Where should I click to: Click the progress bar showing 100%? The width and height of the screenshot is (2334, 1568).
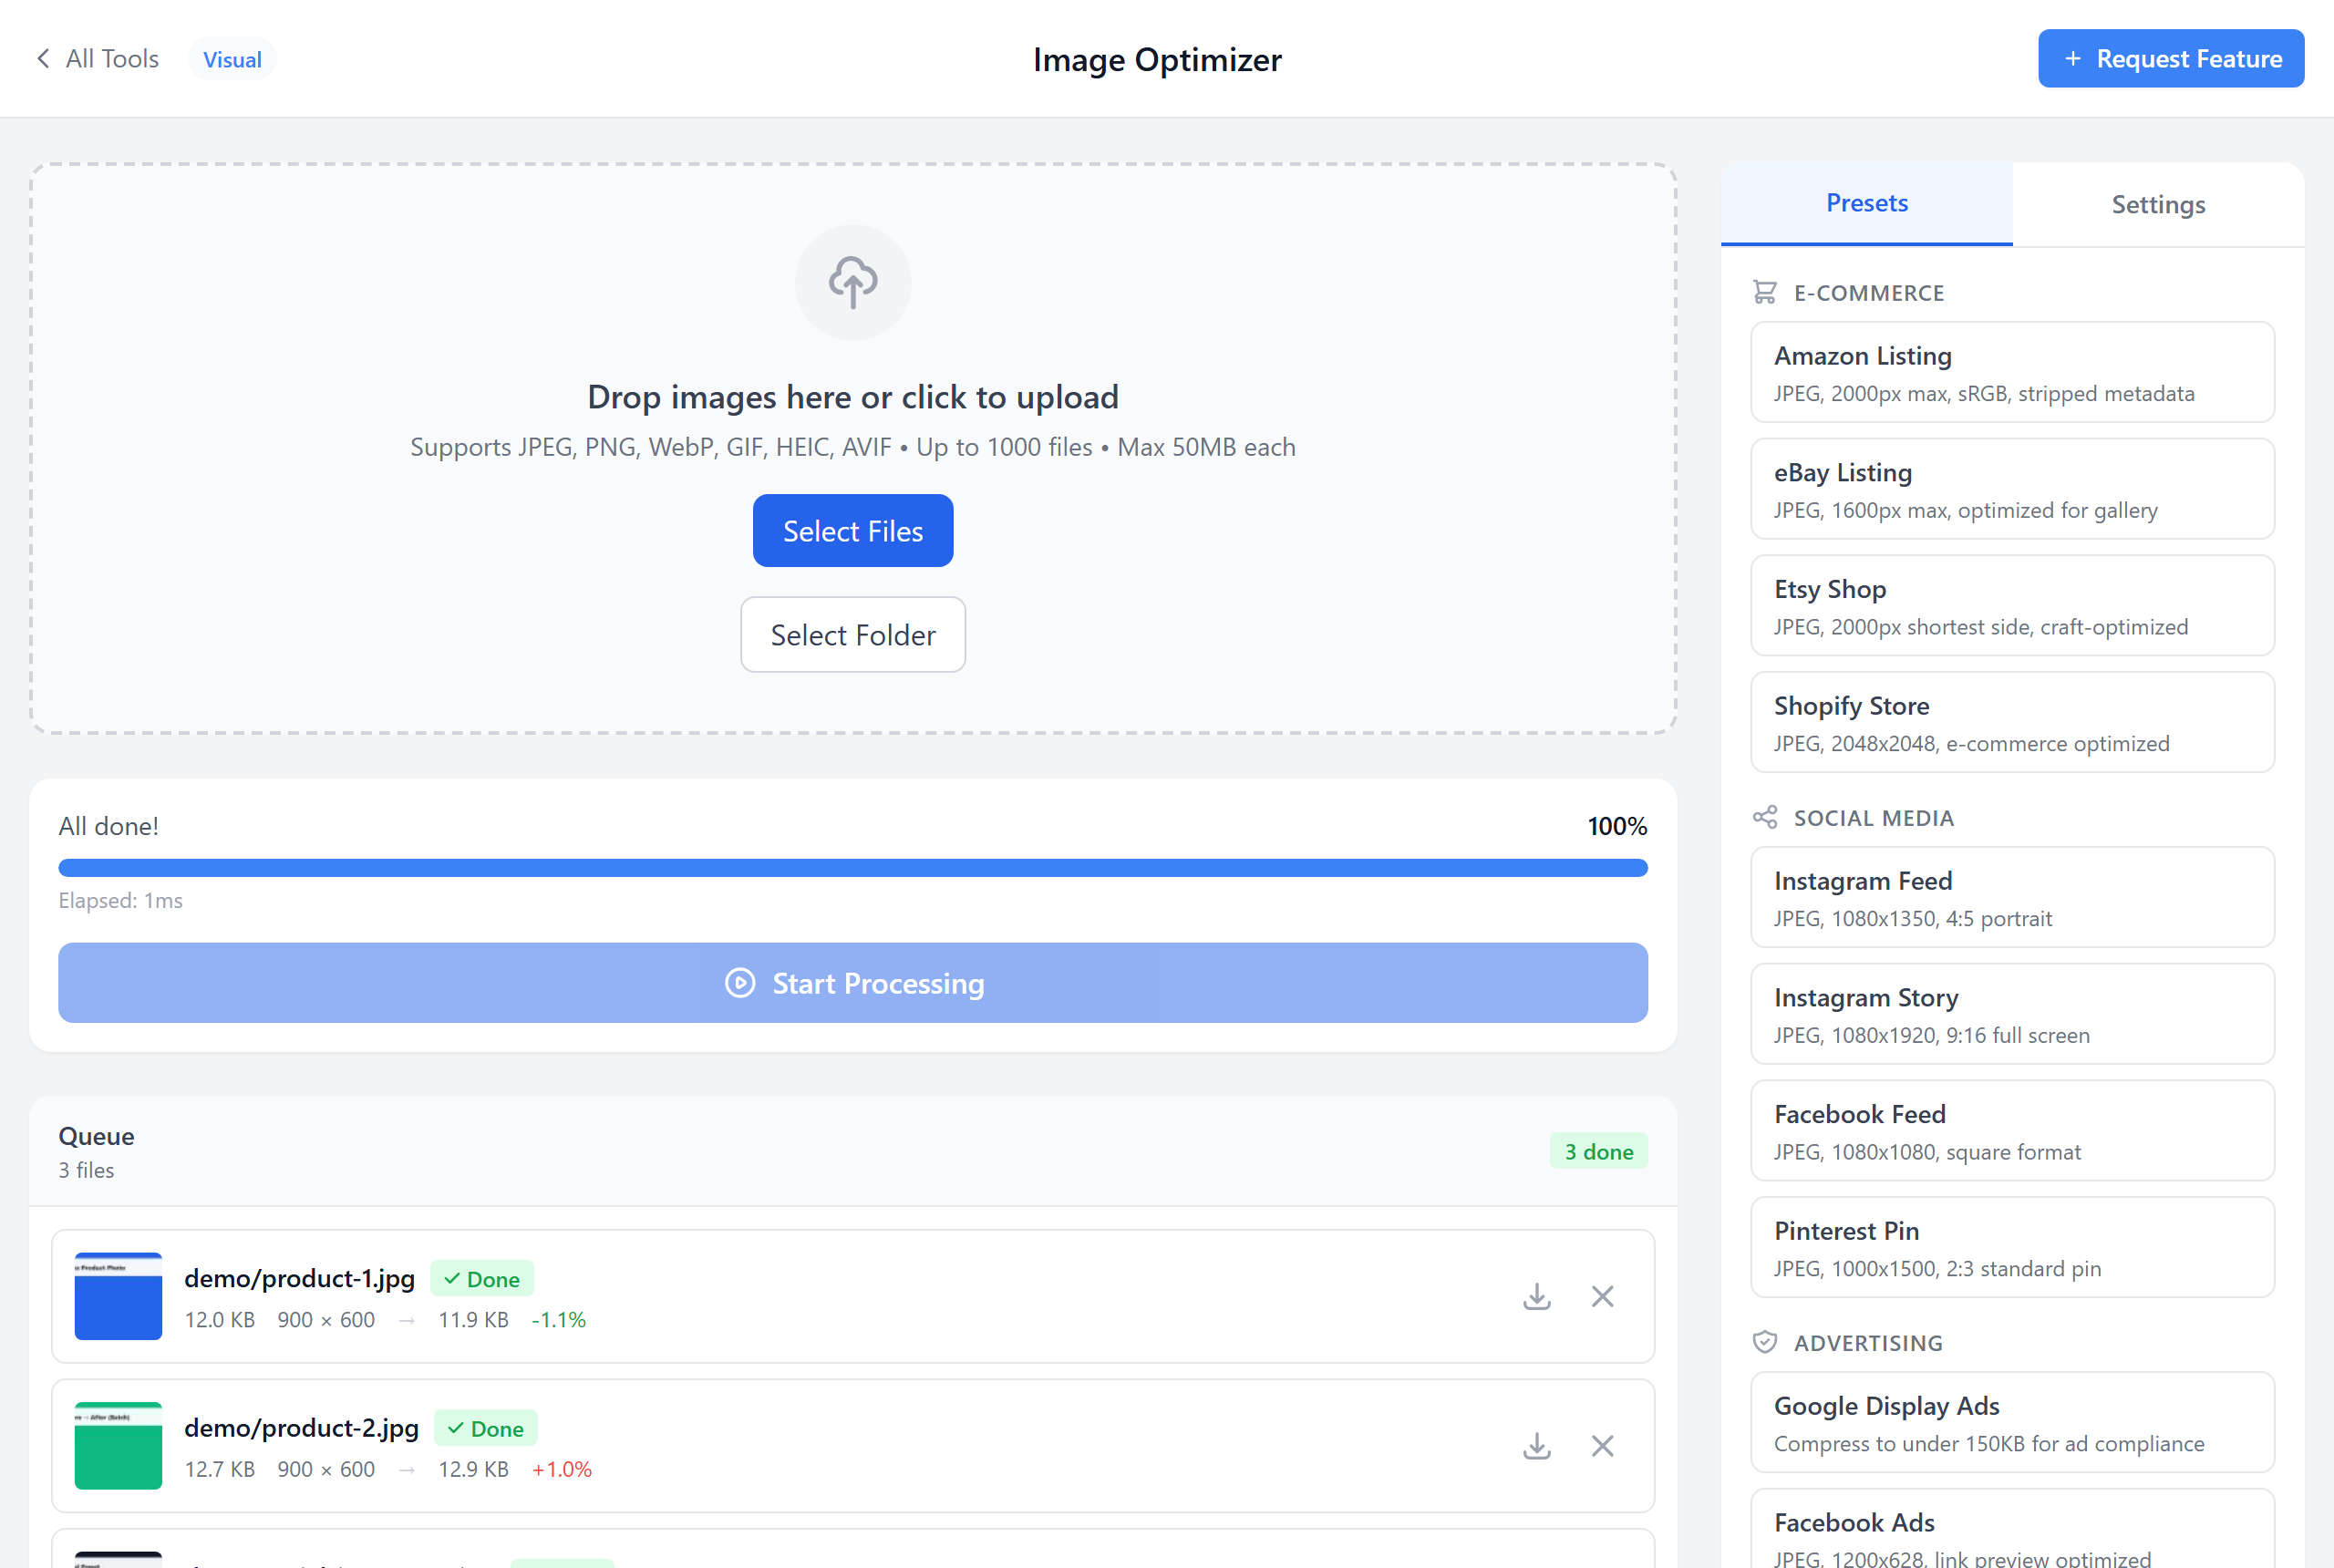pos(852,867)
